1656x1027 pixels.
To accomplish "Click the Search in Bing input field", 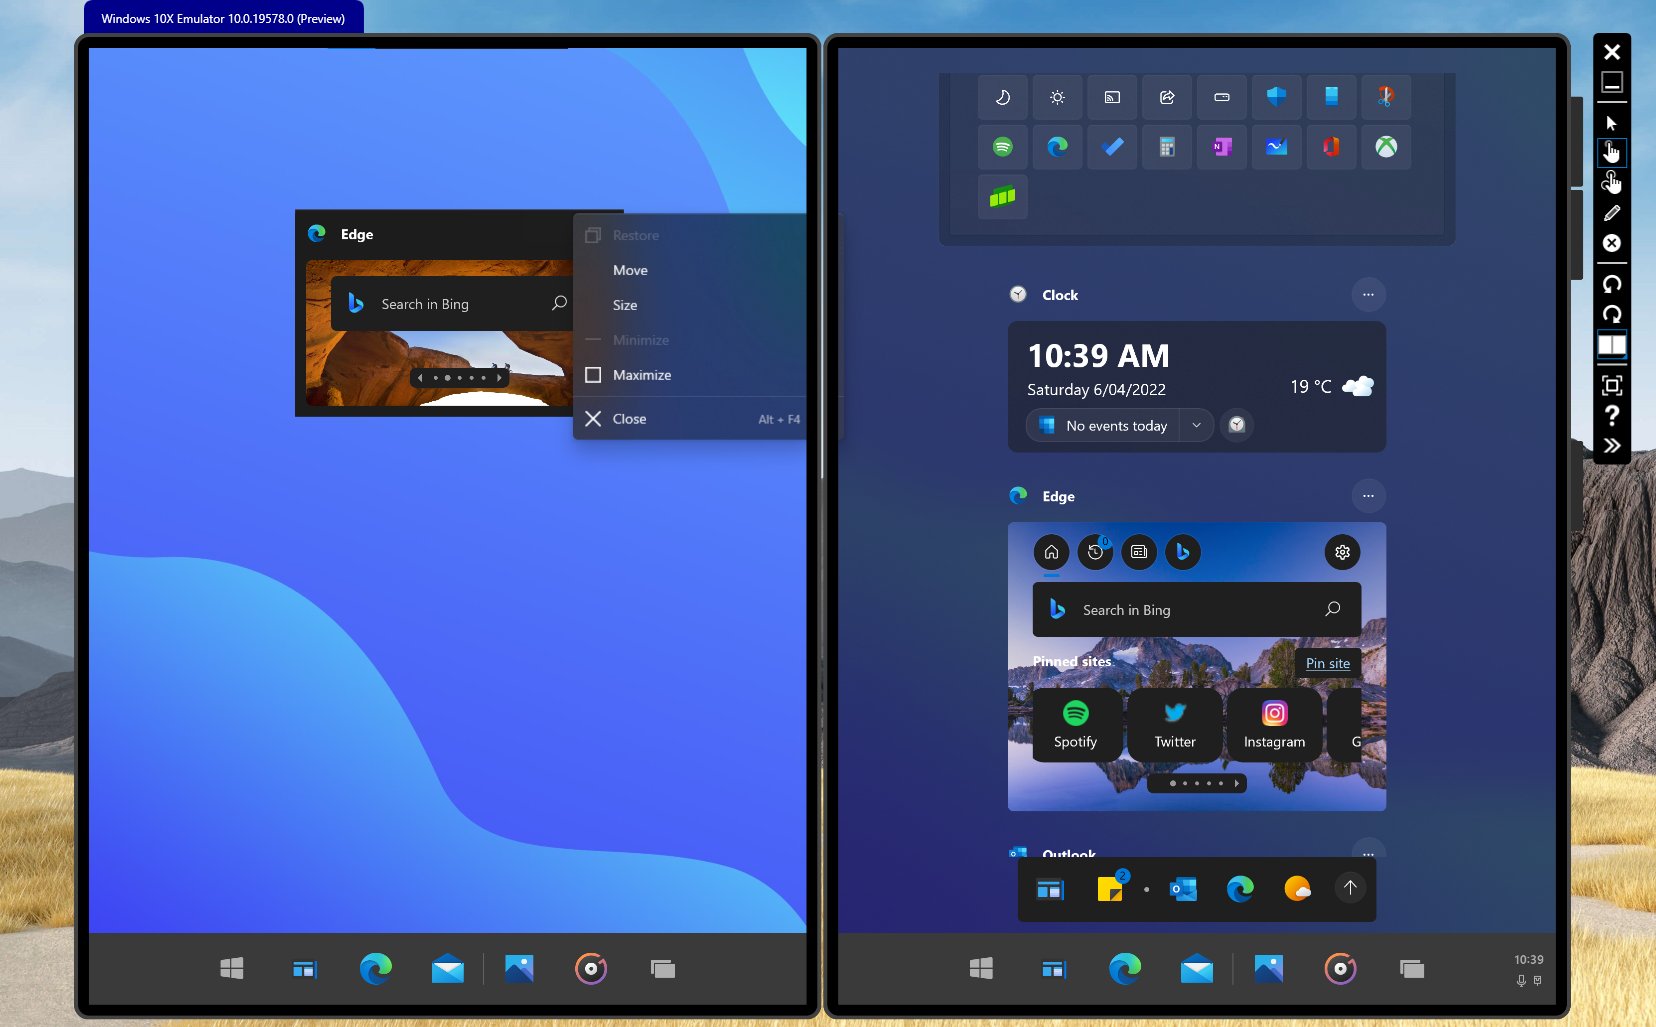I will (x=1195, y=609).
